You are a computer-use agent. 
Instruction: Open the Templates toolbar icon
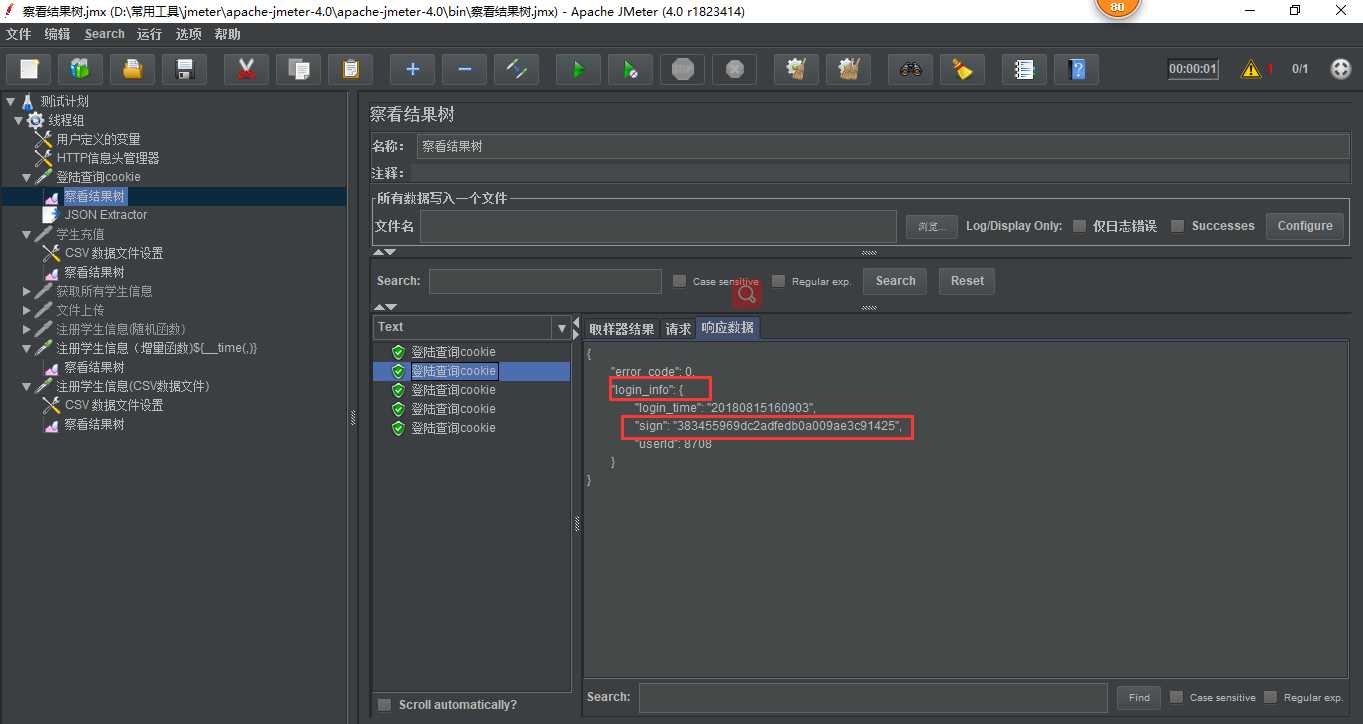coord(81,69)
